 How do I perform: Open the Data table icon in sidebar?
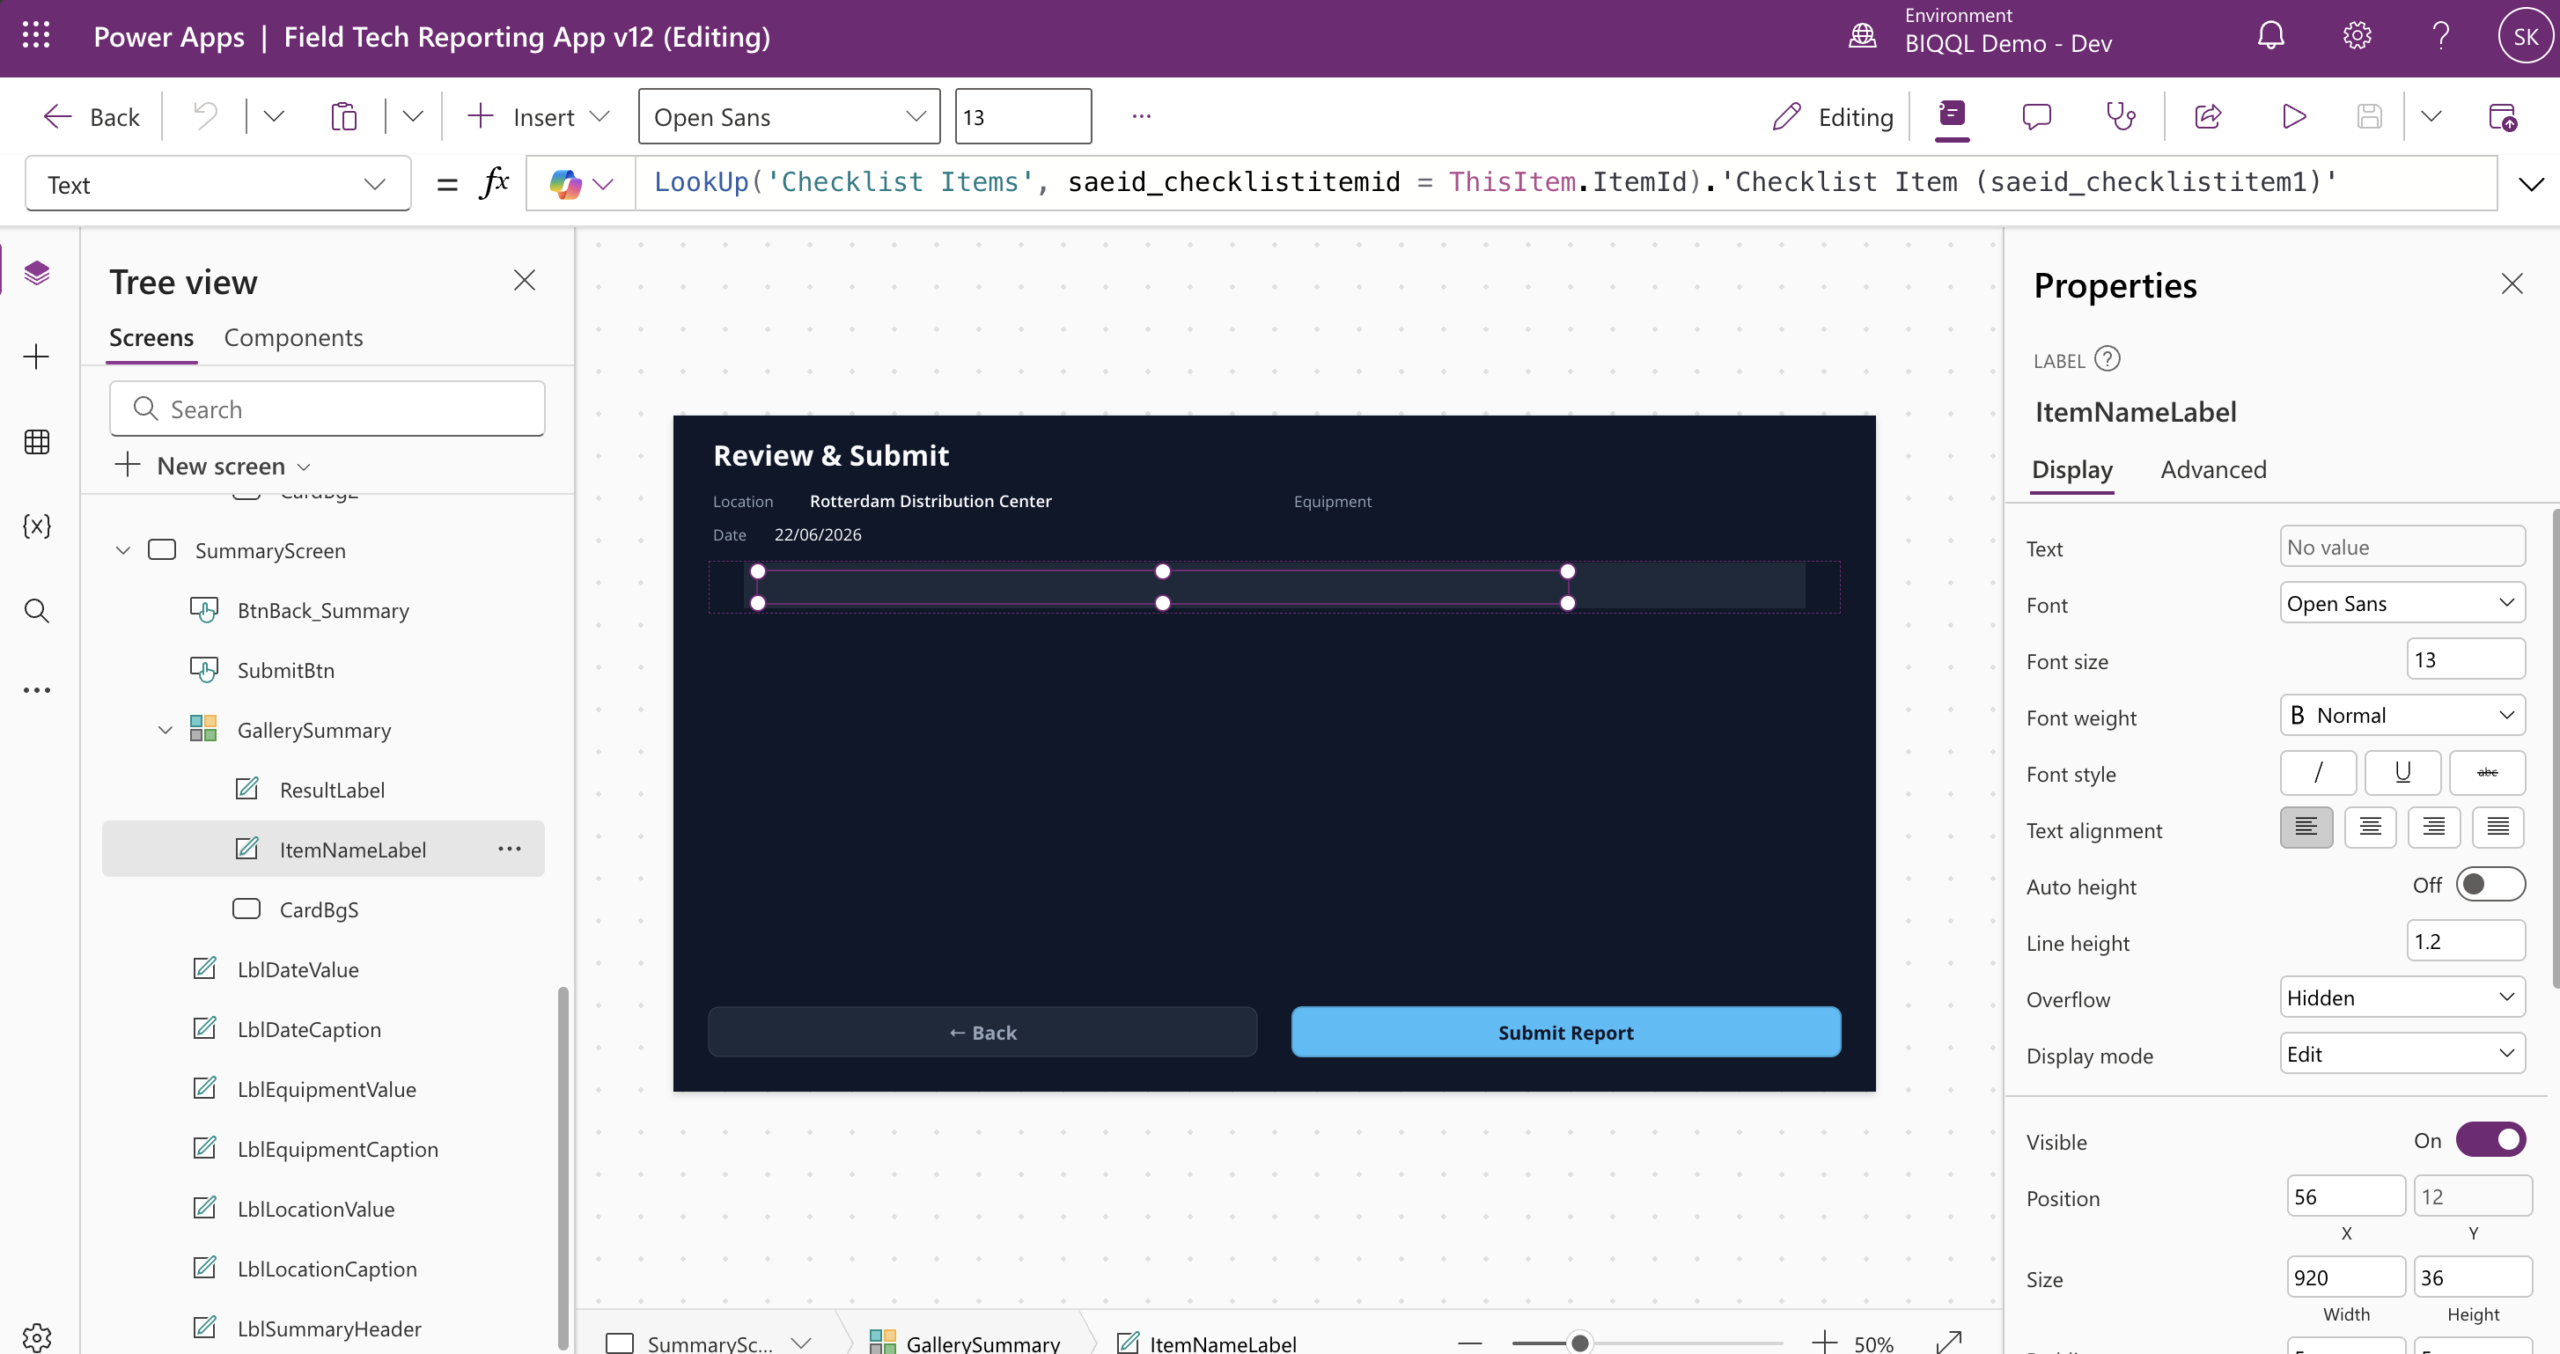(x=37, y=441)
